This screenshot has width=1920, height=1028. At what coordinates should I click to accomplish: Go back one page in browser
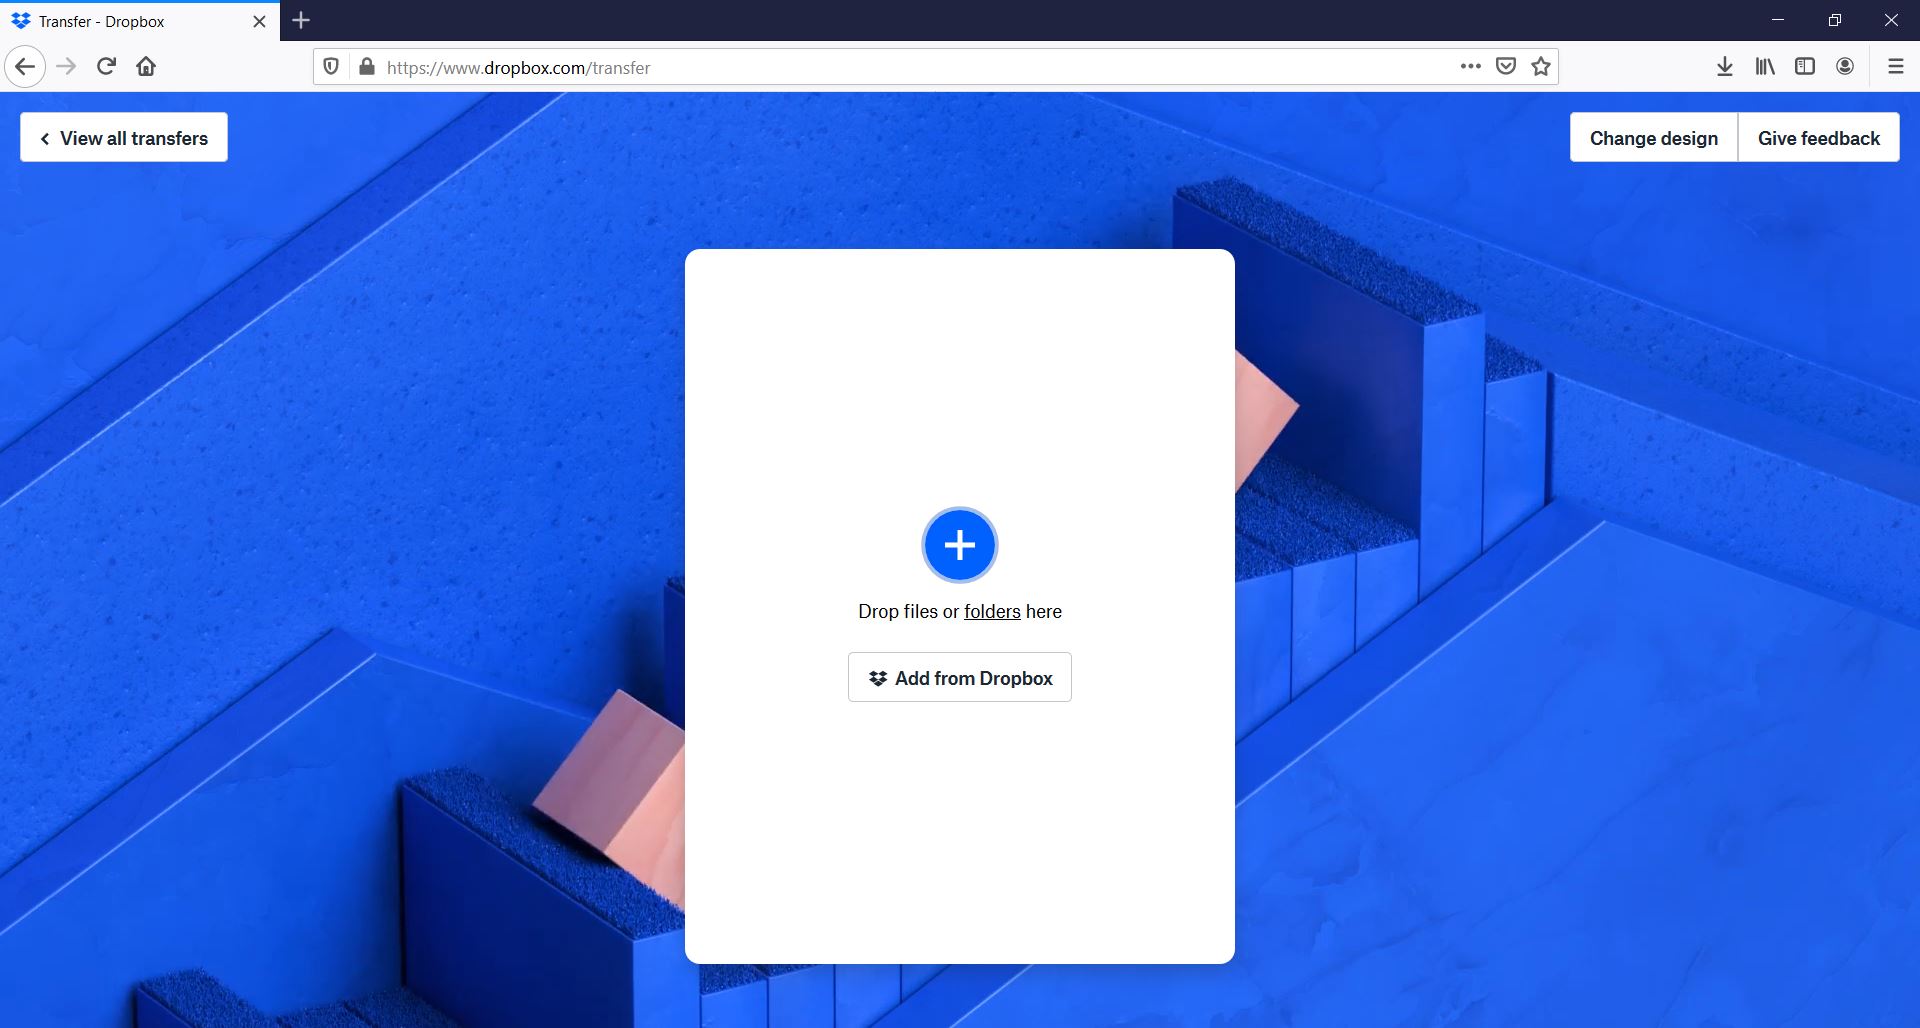click(25, 67)
